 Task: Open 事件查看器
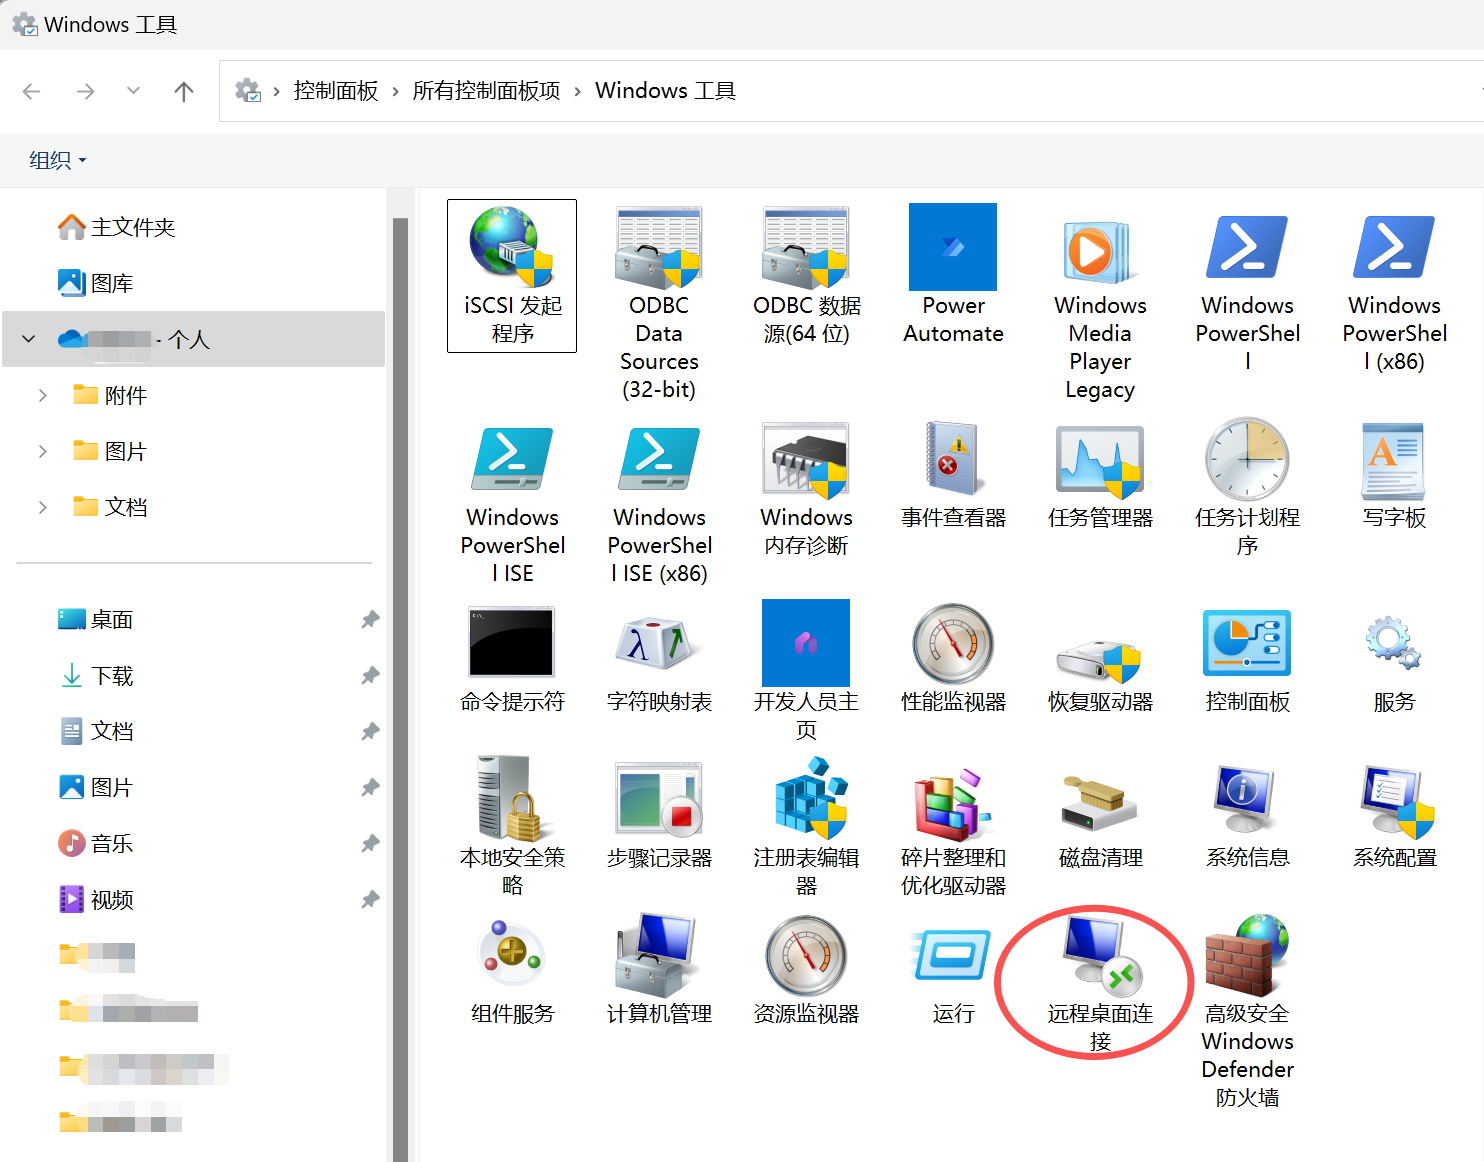tap(953, 475)
